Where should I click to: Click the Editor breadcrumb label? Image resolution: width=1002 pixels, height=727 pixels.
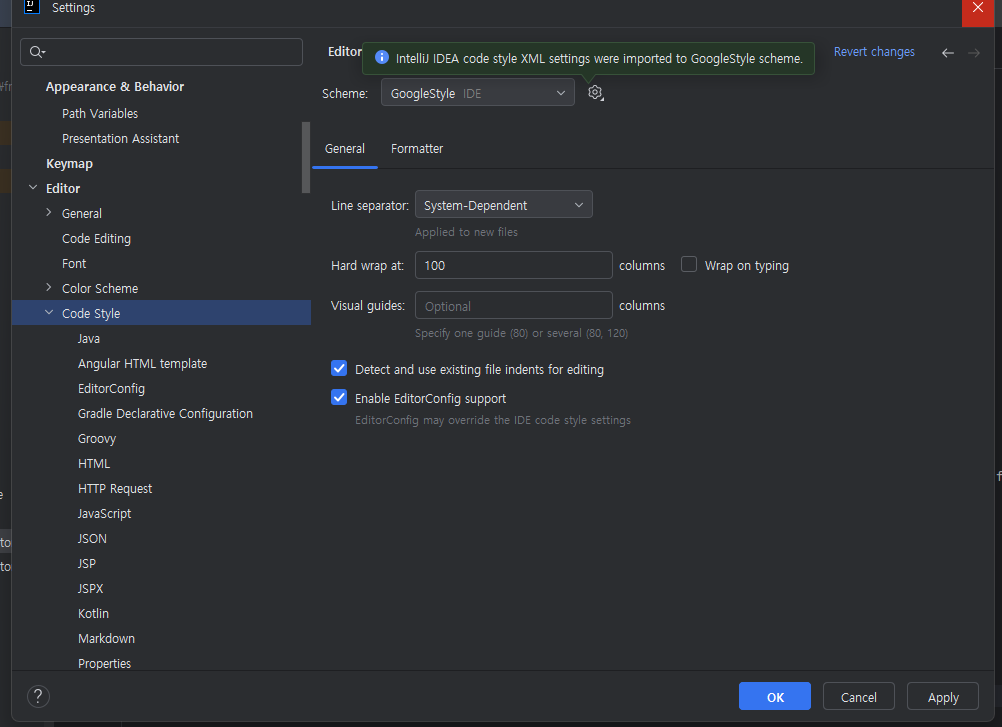pyautogui.click(x=344, y=52)
